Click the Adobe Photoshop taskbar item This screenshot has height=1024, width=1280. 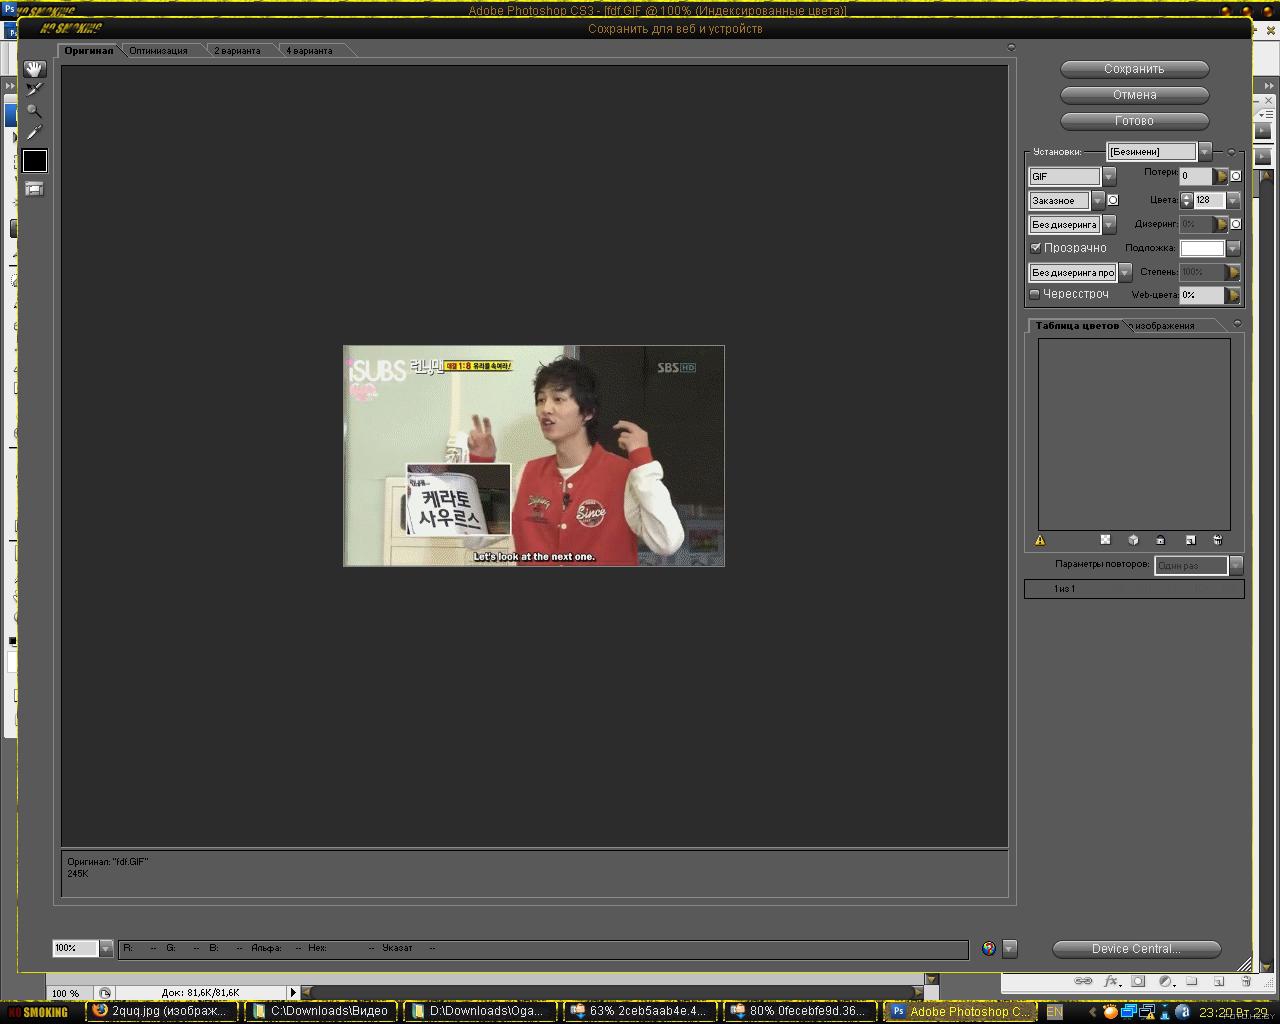coord(959,1011)
